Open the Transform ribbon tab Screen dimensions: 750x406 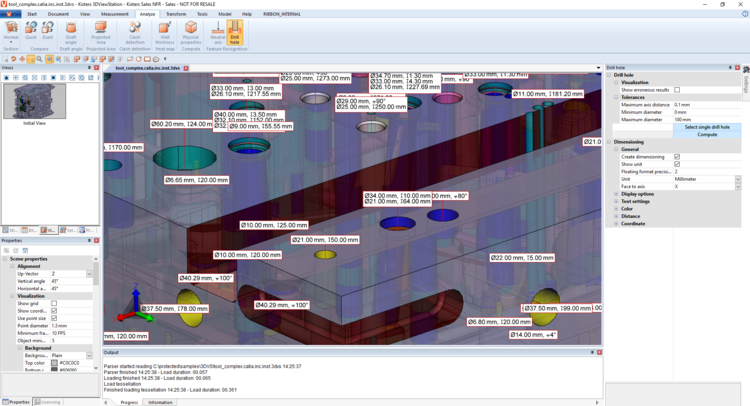point(176,14)
